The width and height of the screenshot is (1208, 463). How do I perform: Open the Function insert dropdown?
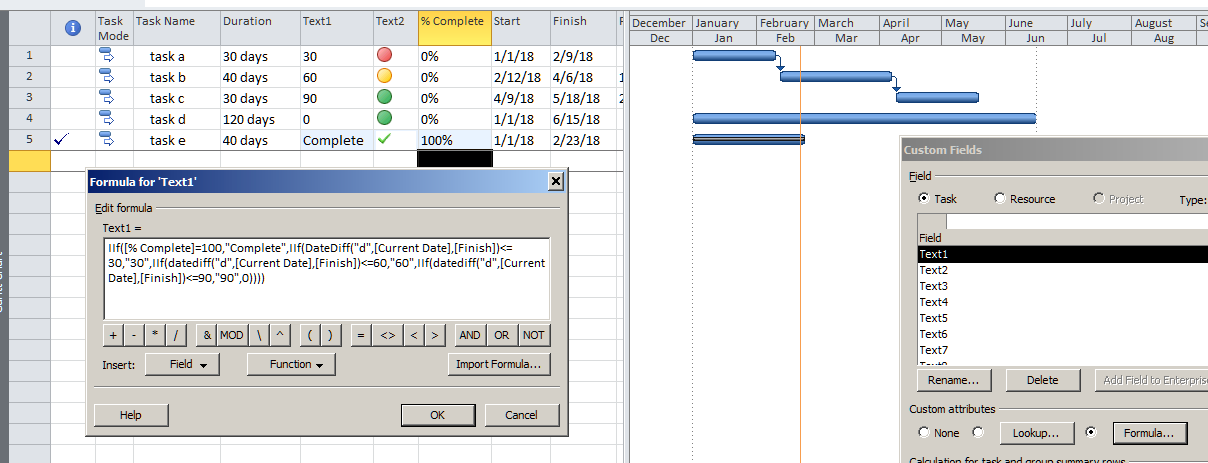click(x=291, y=365)
